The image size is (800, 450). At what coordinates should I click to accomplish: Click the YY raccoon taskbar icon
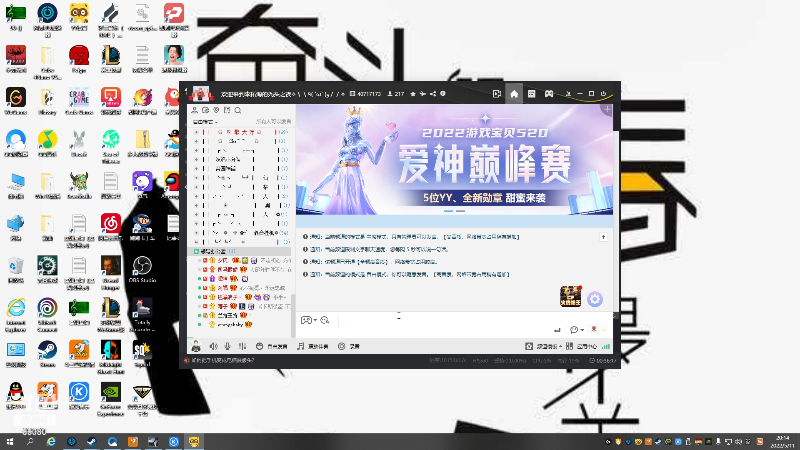194,442
